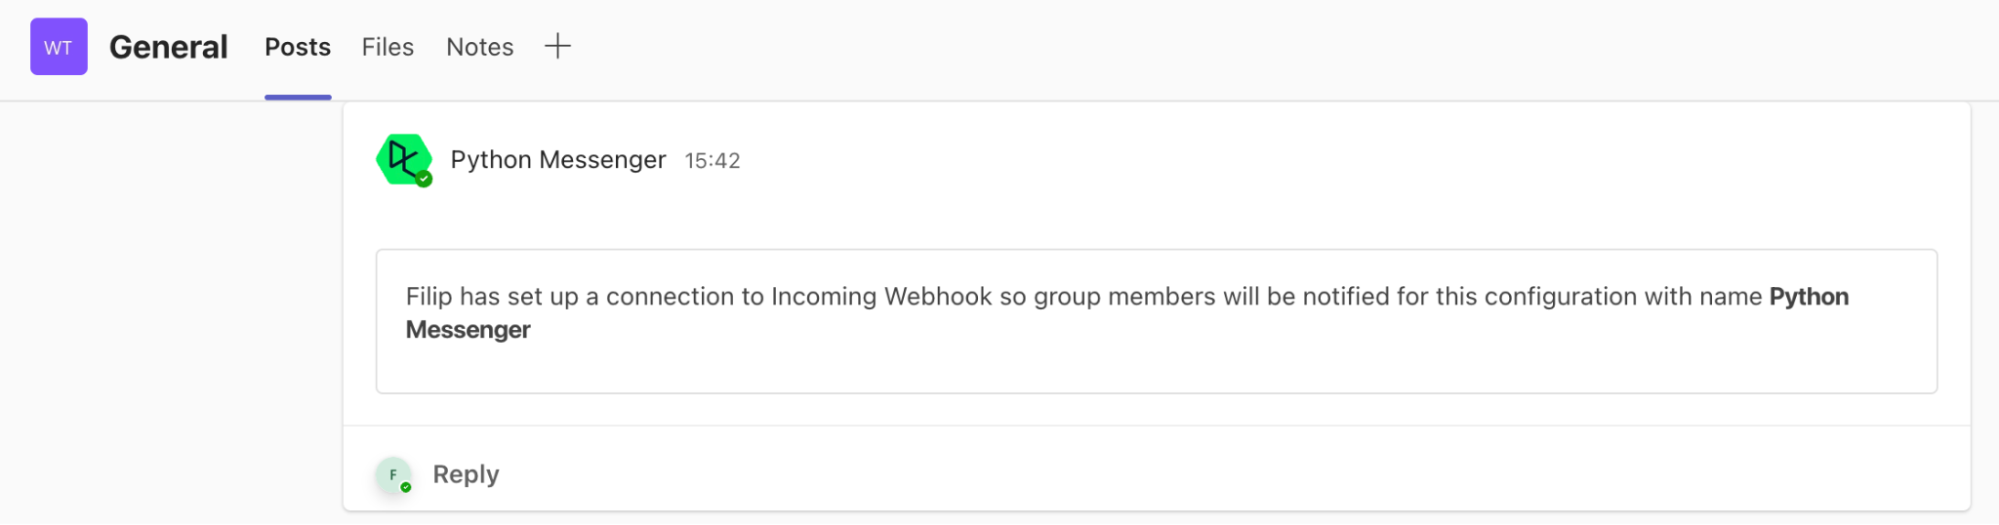Screen dimensions: 1999x525
Task: Click the empty reply field right of Reply
Action: click(1230, 474)
